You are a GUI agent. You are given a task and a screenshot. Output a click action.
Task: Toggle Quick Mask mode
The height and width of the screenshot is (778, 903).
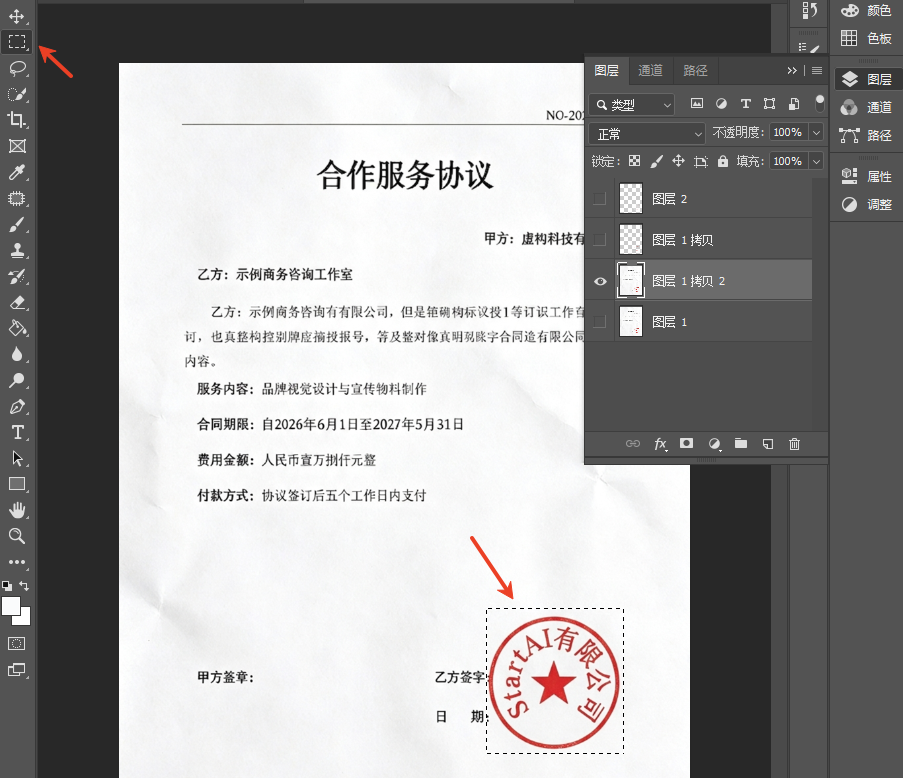pyautogui.click(x=17, y=644)
